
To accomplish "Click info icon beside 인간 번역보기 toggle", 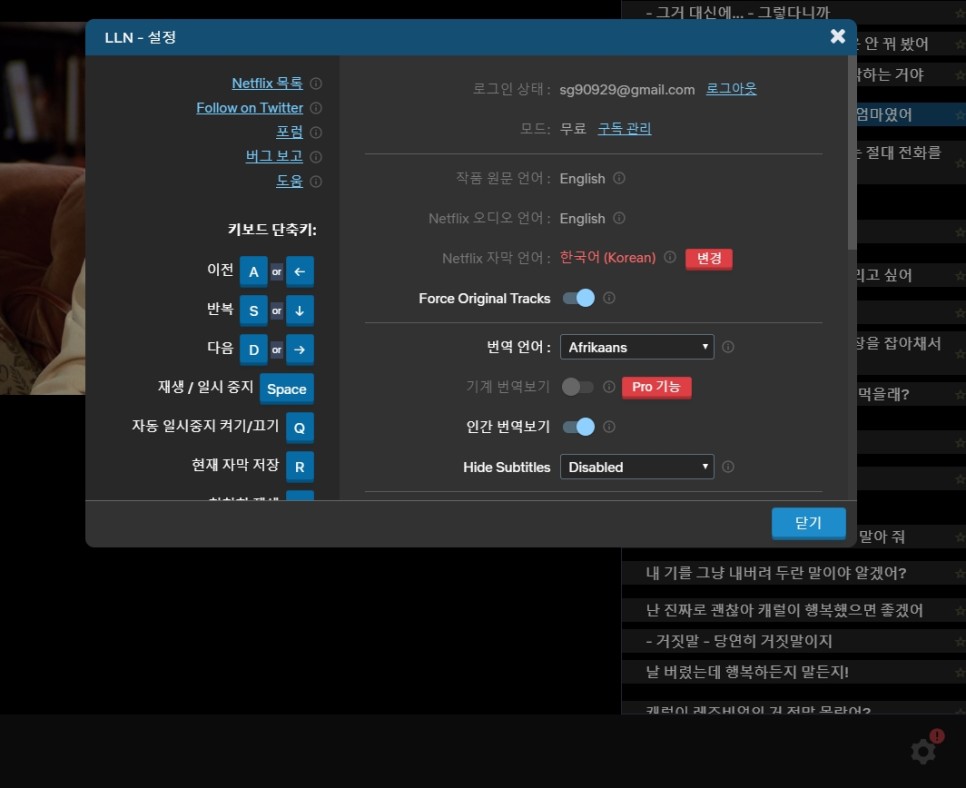I will tap(609, 426).
